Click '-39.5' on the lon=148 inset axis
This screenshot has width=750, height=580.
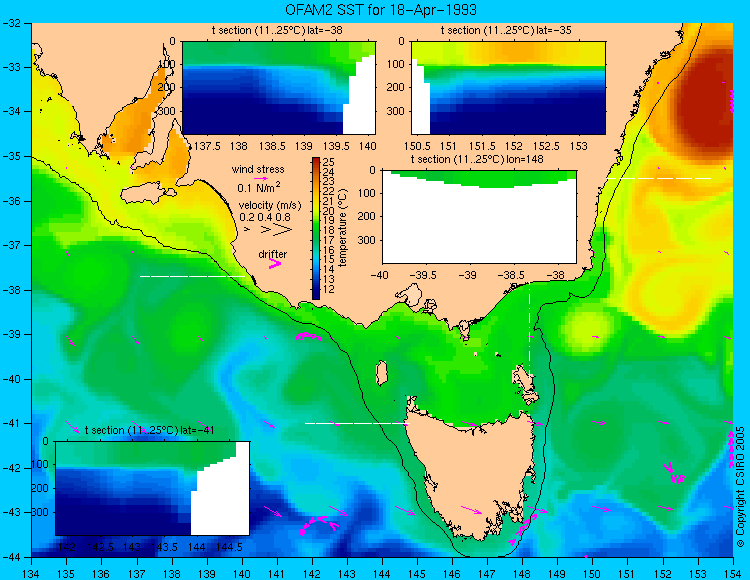point(425,275)
